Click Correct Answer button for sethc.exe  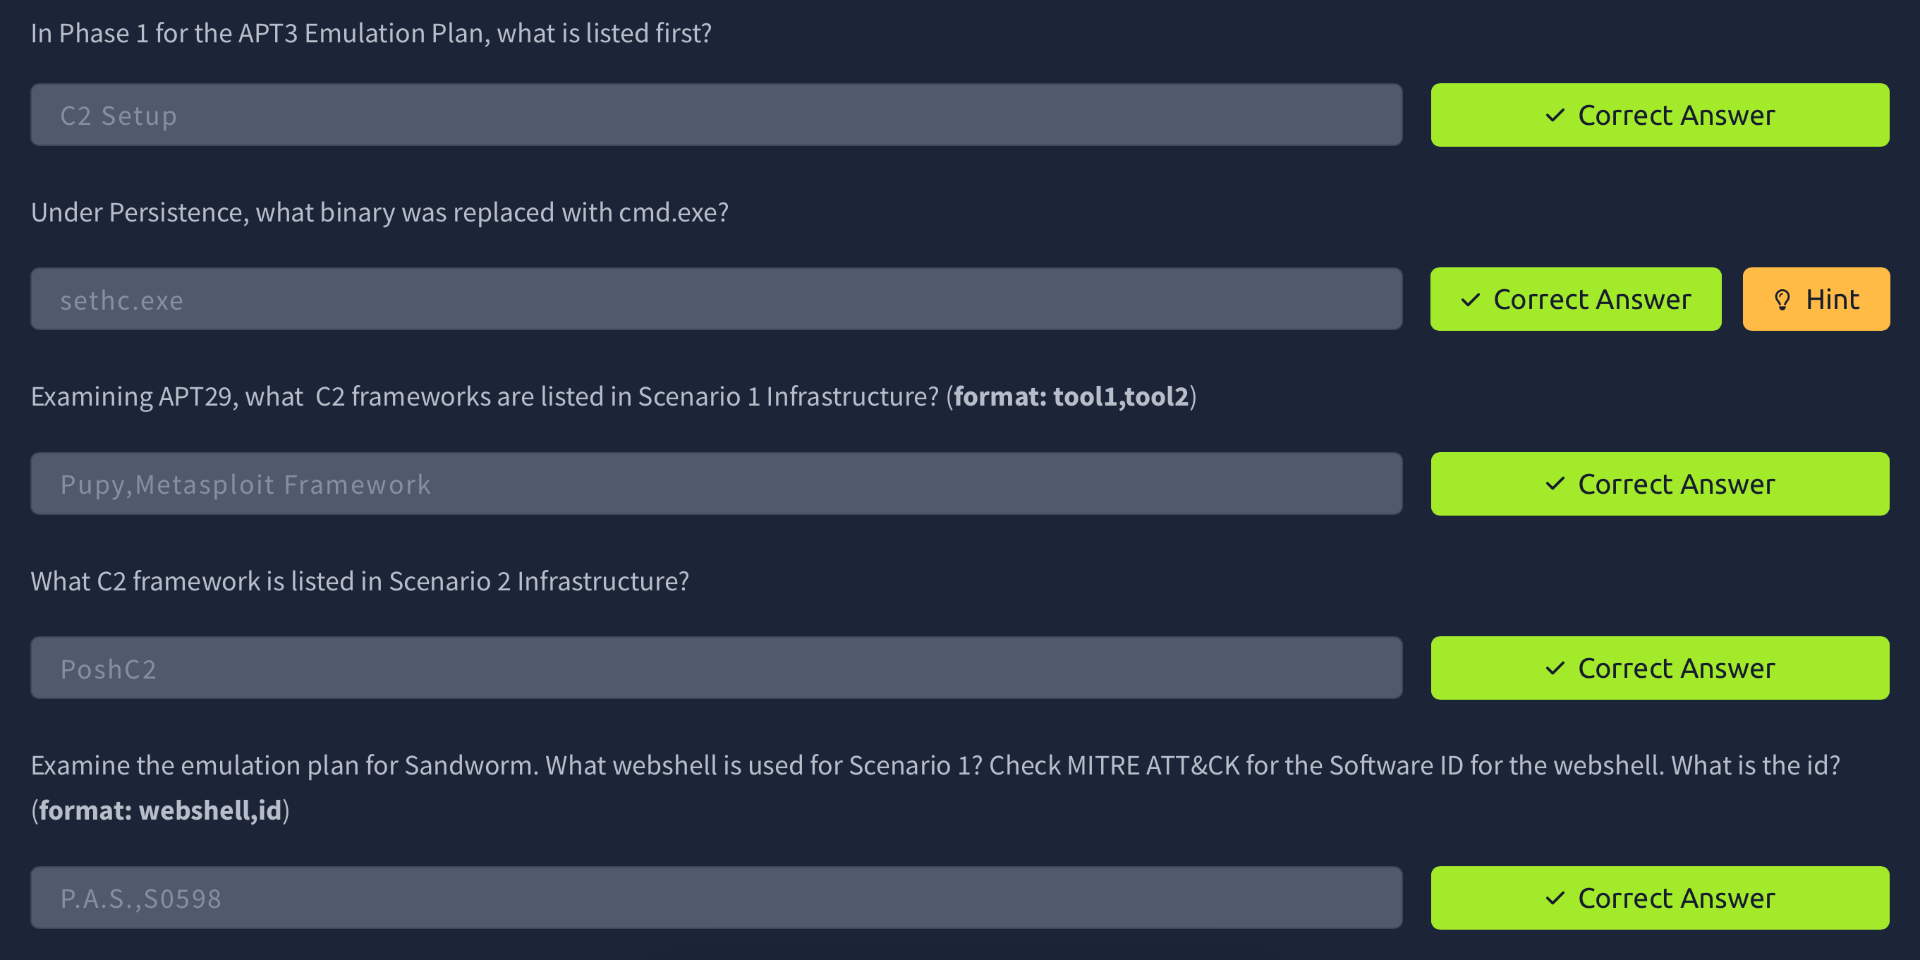tap(1576, 299)
